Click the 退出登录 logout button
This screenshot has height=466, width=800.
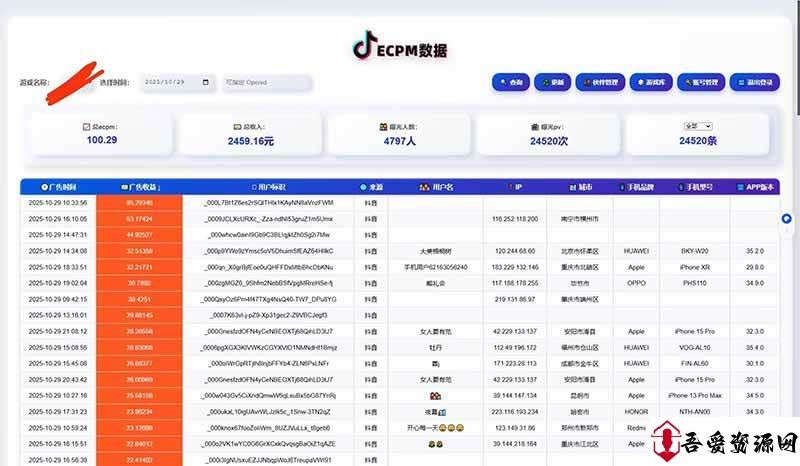pos(753,83)
